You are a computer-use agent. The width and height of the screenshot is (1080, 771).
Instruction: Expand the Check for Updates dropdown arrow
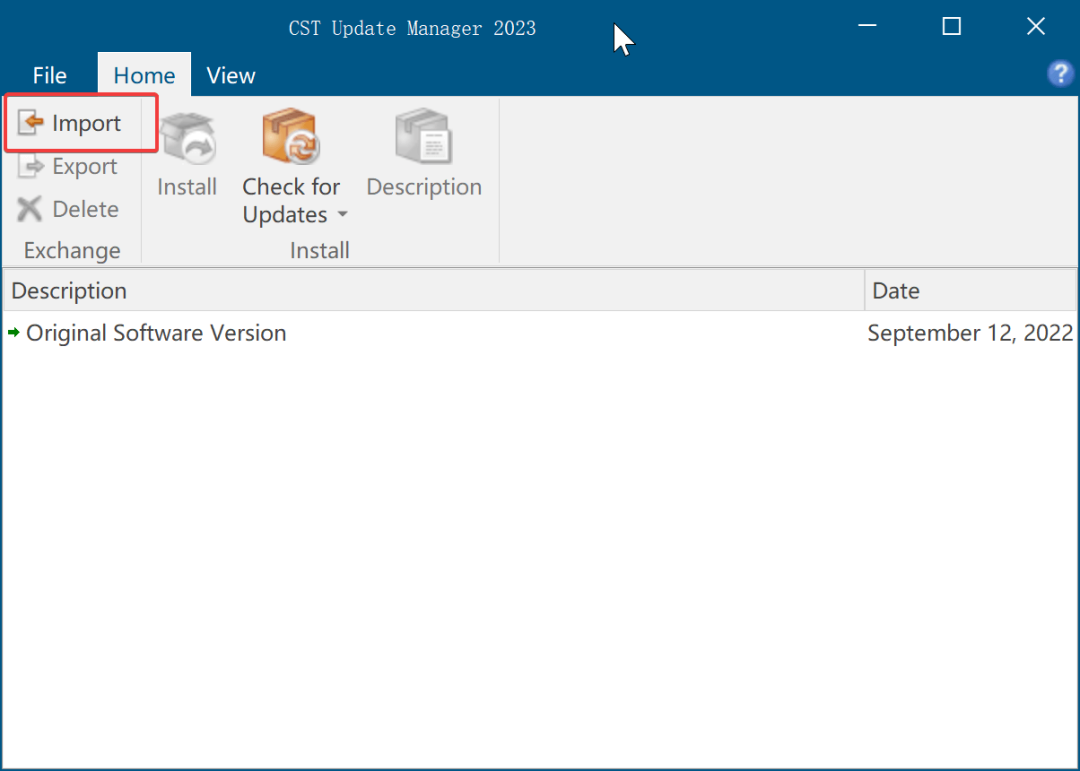(x=342, y=214)
